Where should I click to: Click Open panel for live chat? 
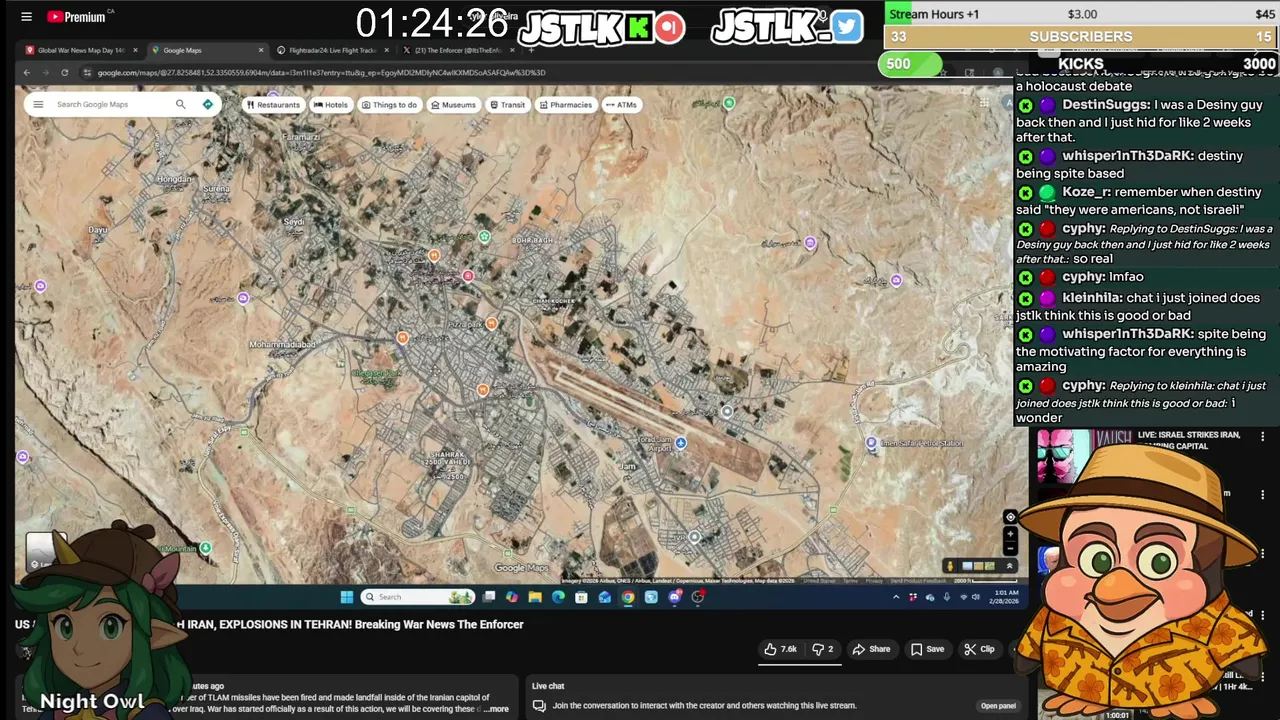[998, 706]
